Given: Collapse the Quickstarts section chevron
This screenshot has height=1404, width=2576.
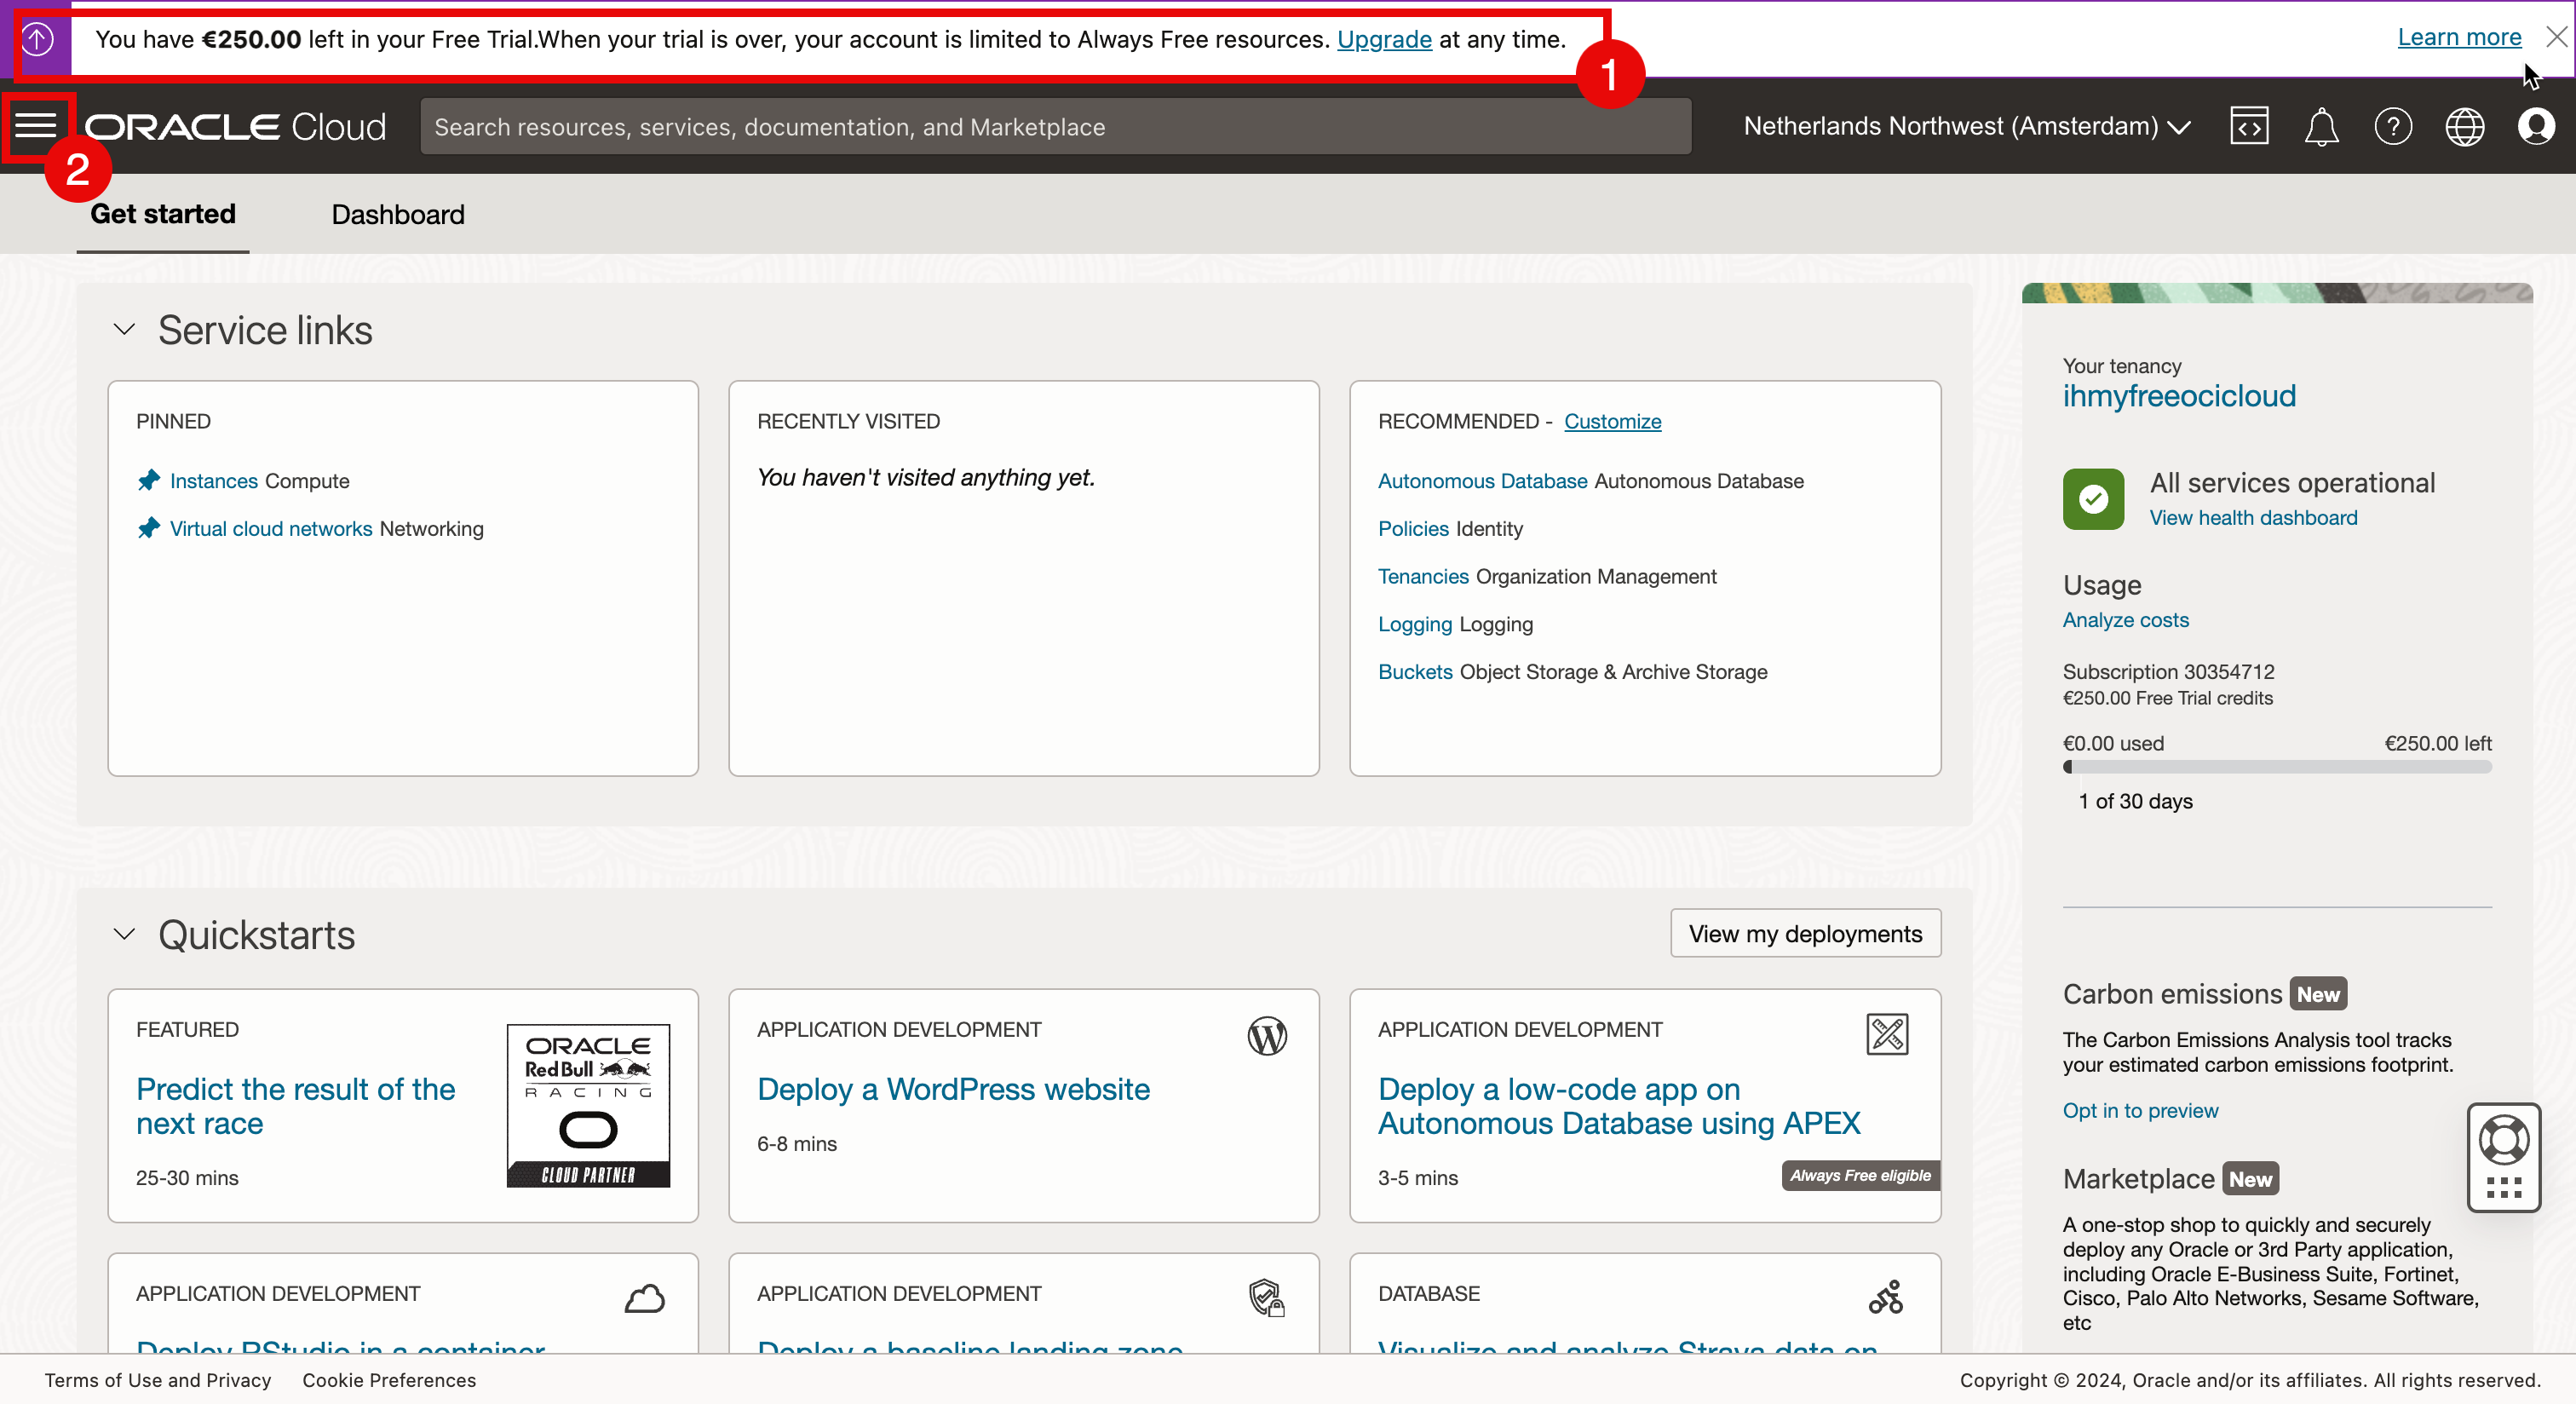Looking at the screenshot, I should [x=124, y=934].
